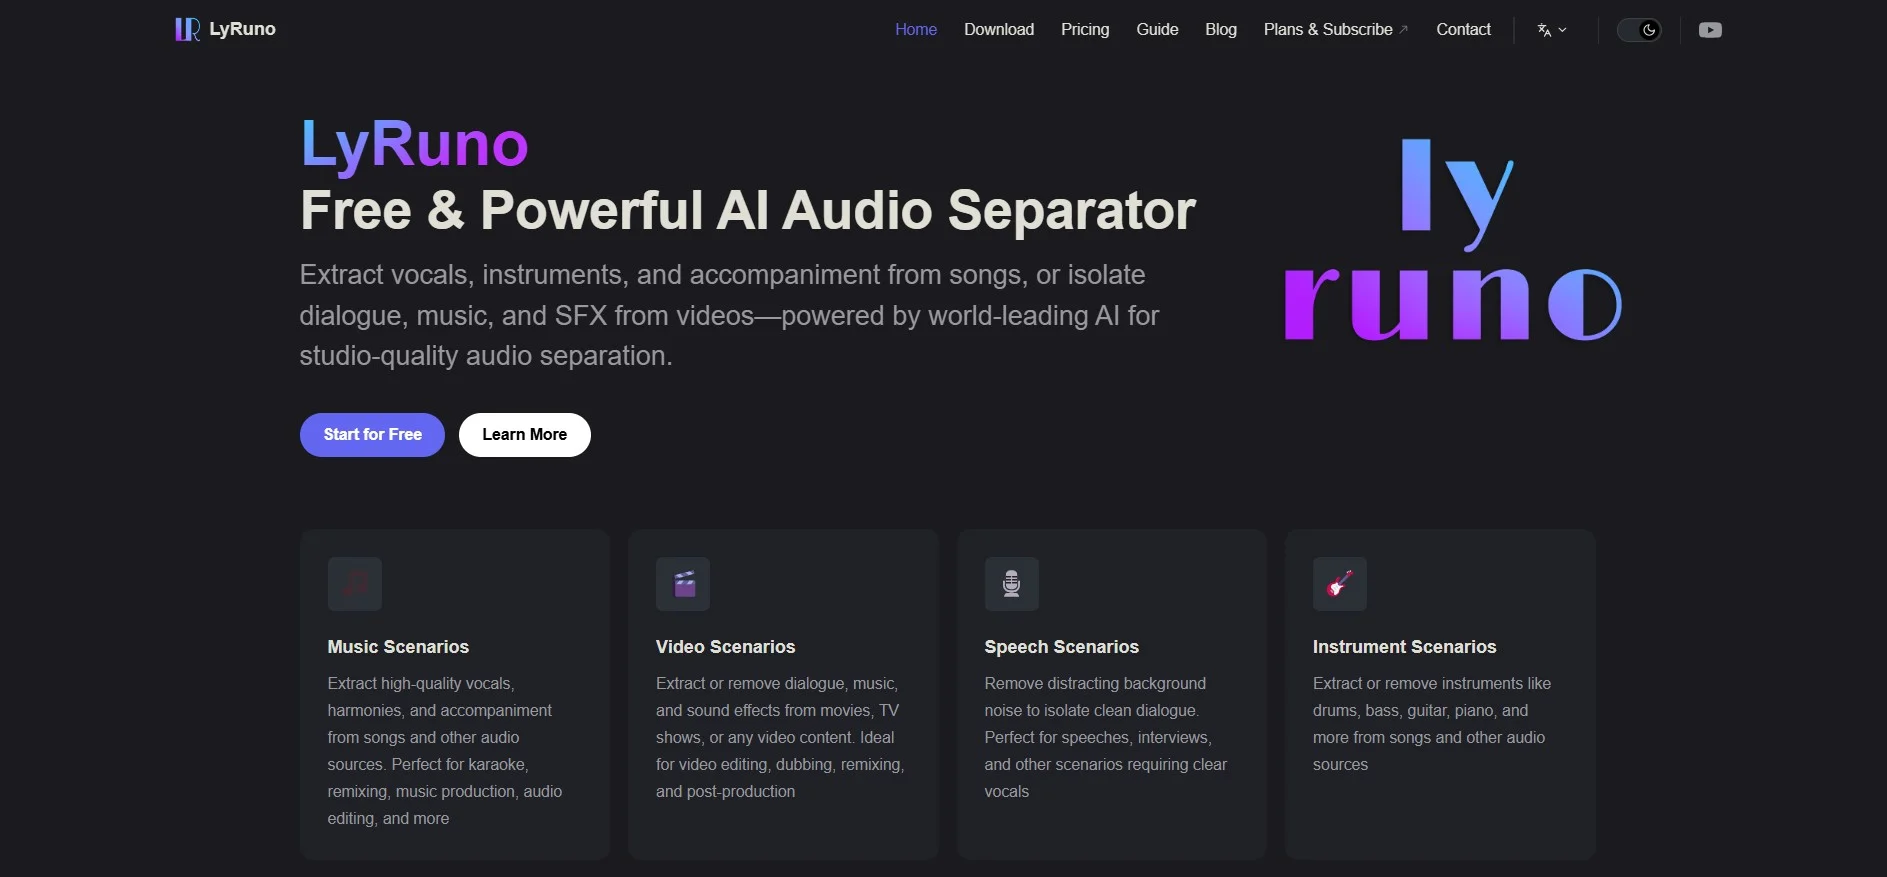Click the clapperboard icon in Video Scenarios

[683, 584]
